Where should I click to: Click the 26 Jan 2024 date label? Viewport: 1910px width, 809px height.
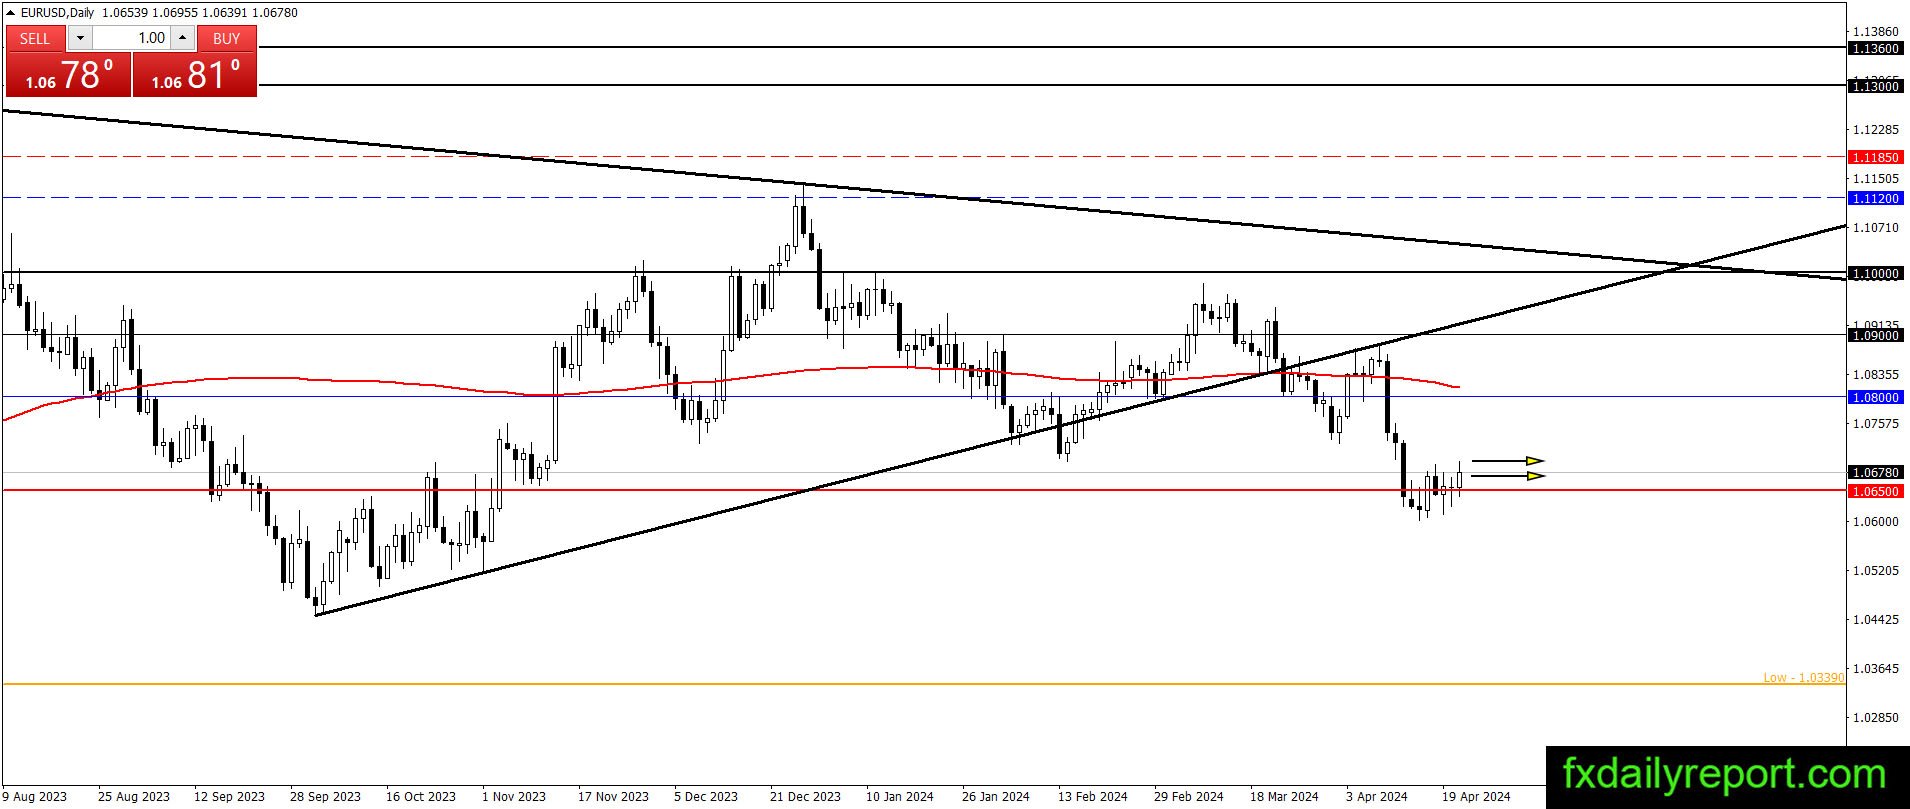pyautogui.click(x=996, y=797)
